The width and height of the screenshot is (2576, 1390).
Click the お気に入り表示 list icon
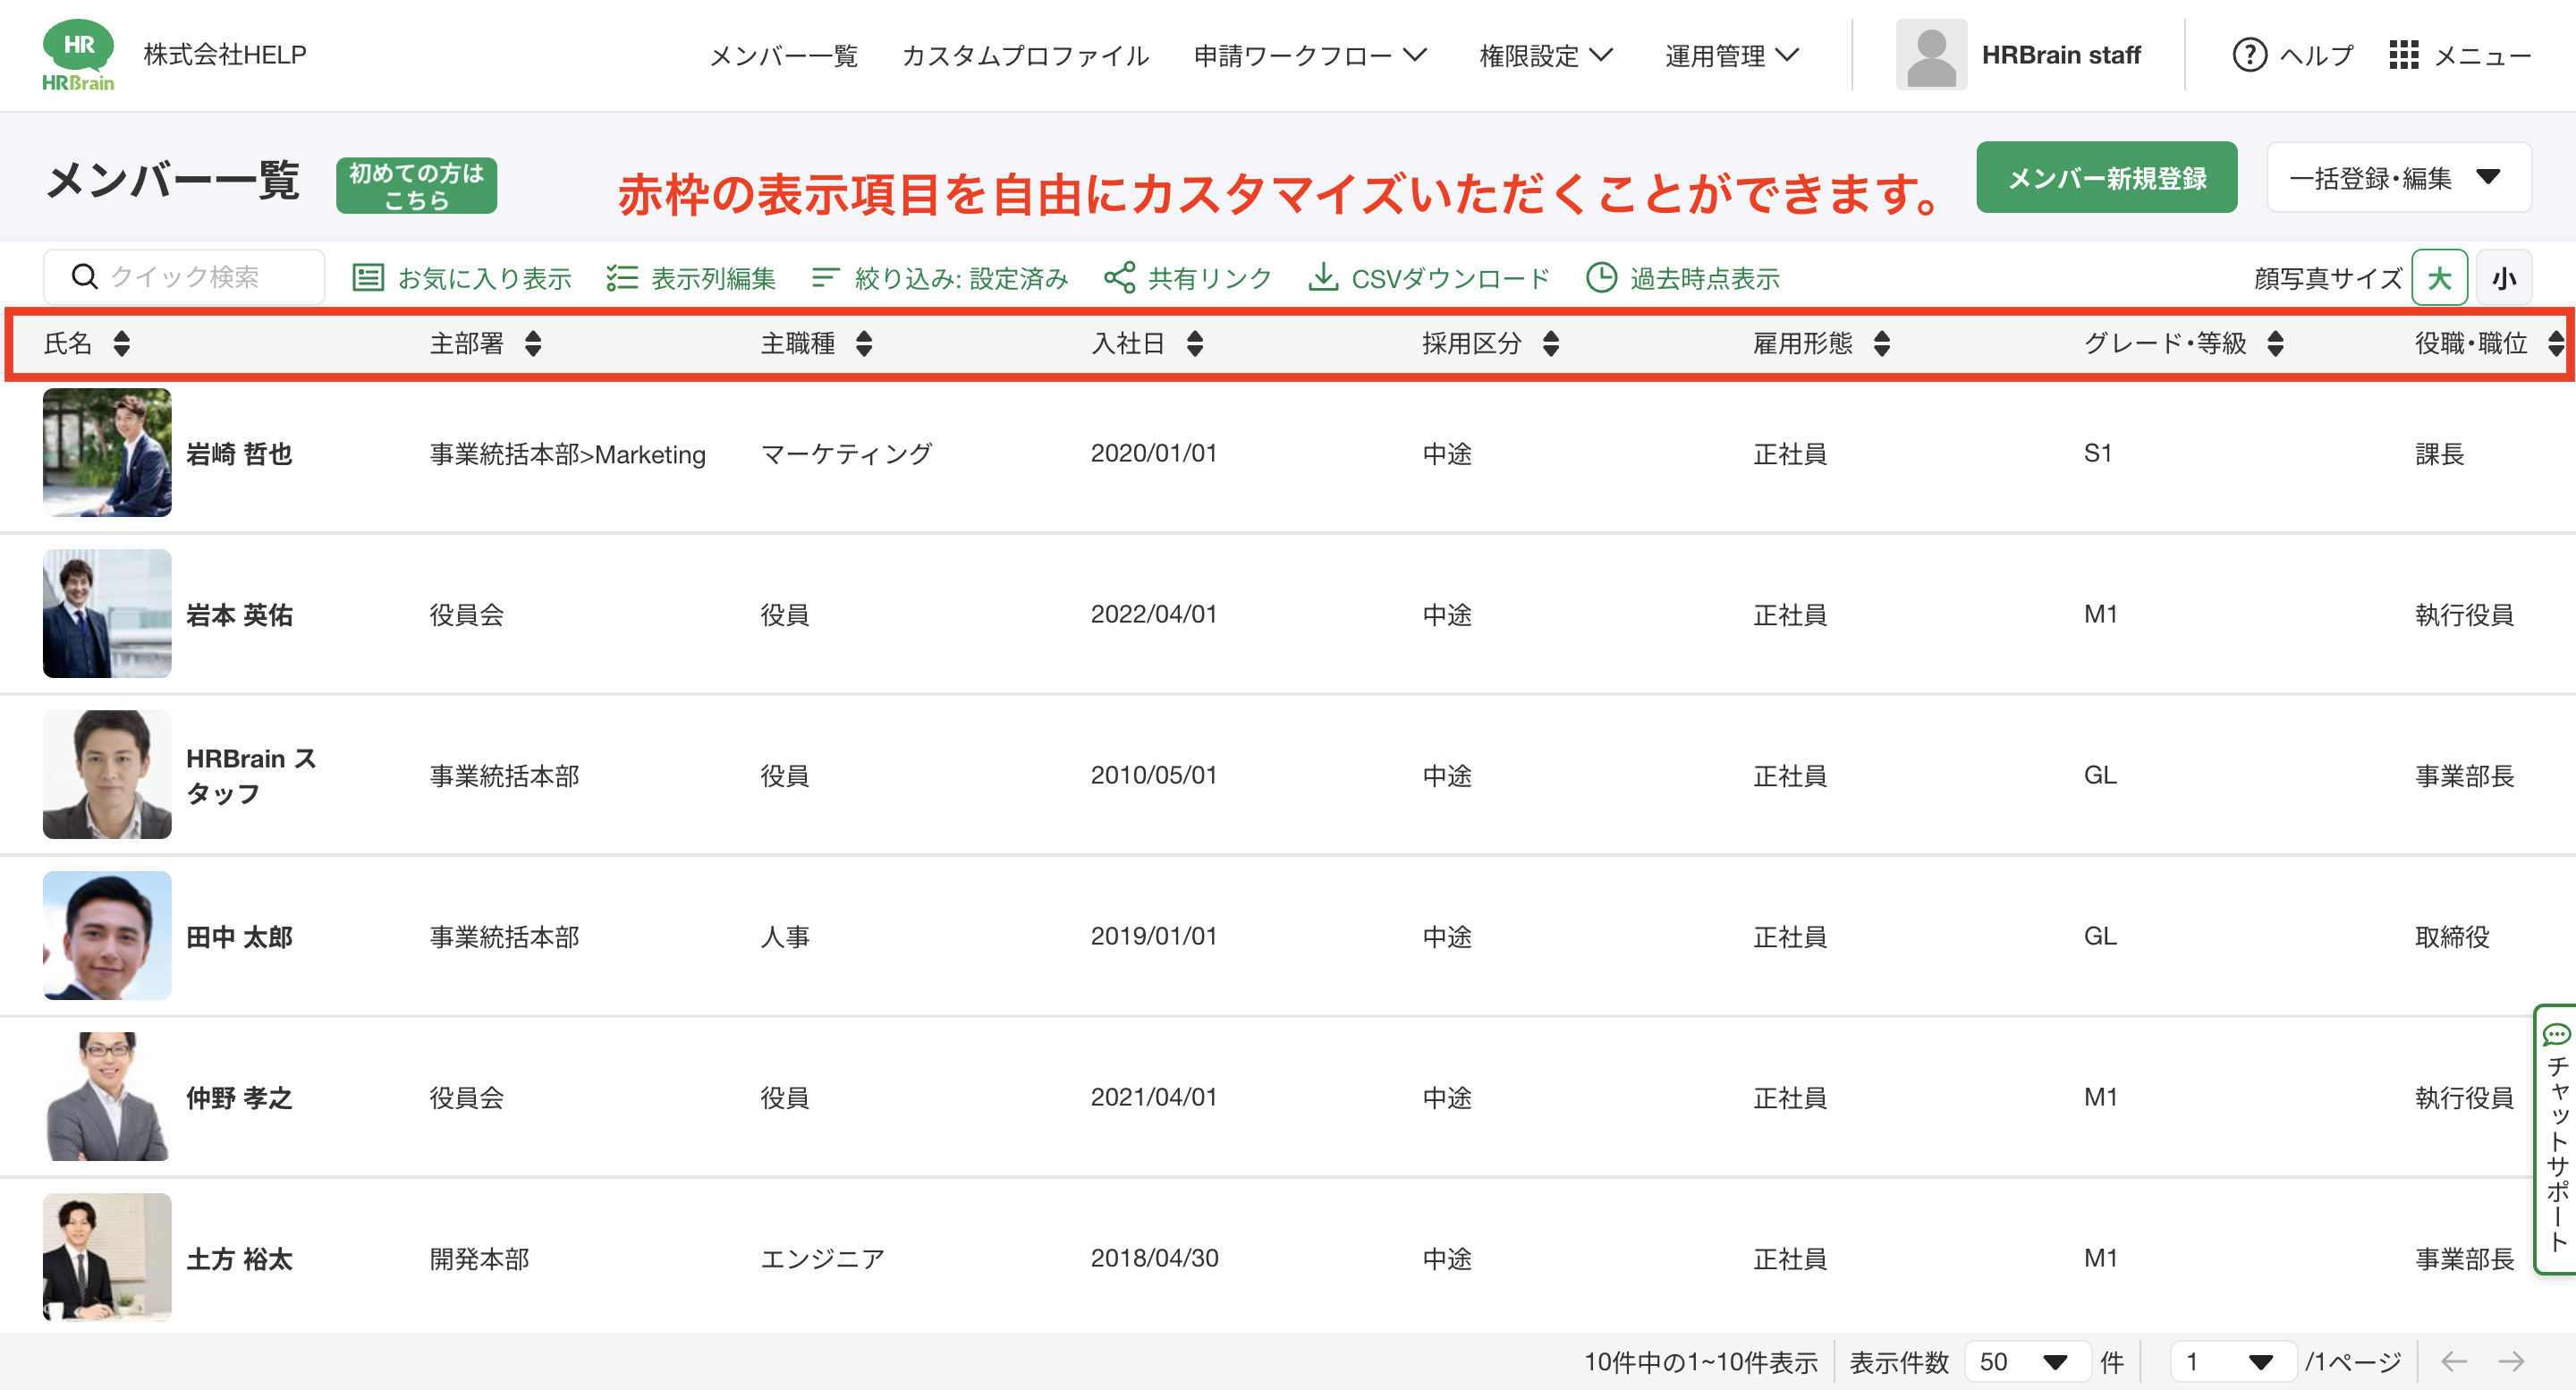(368, 278)
